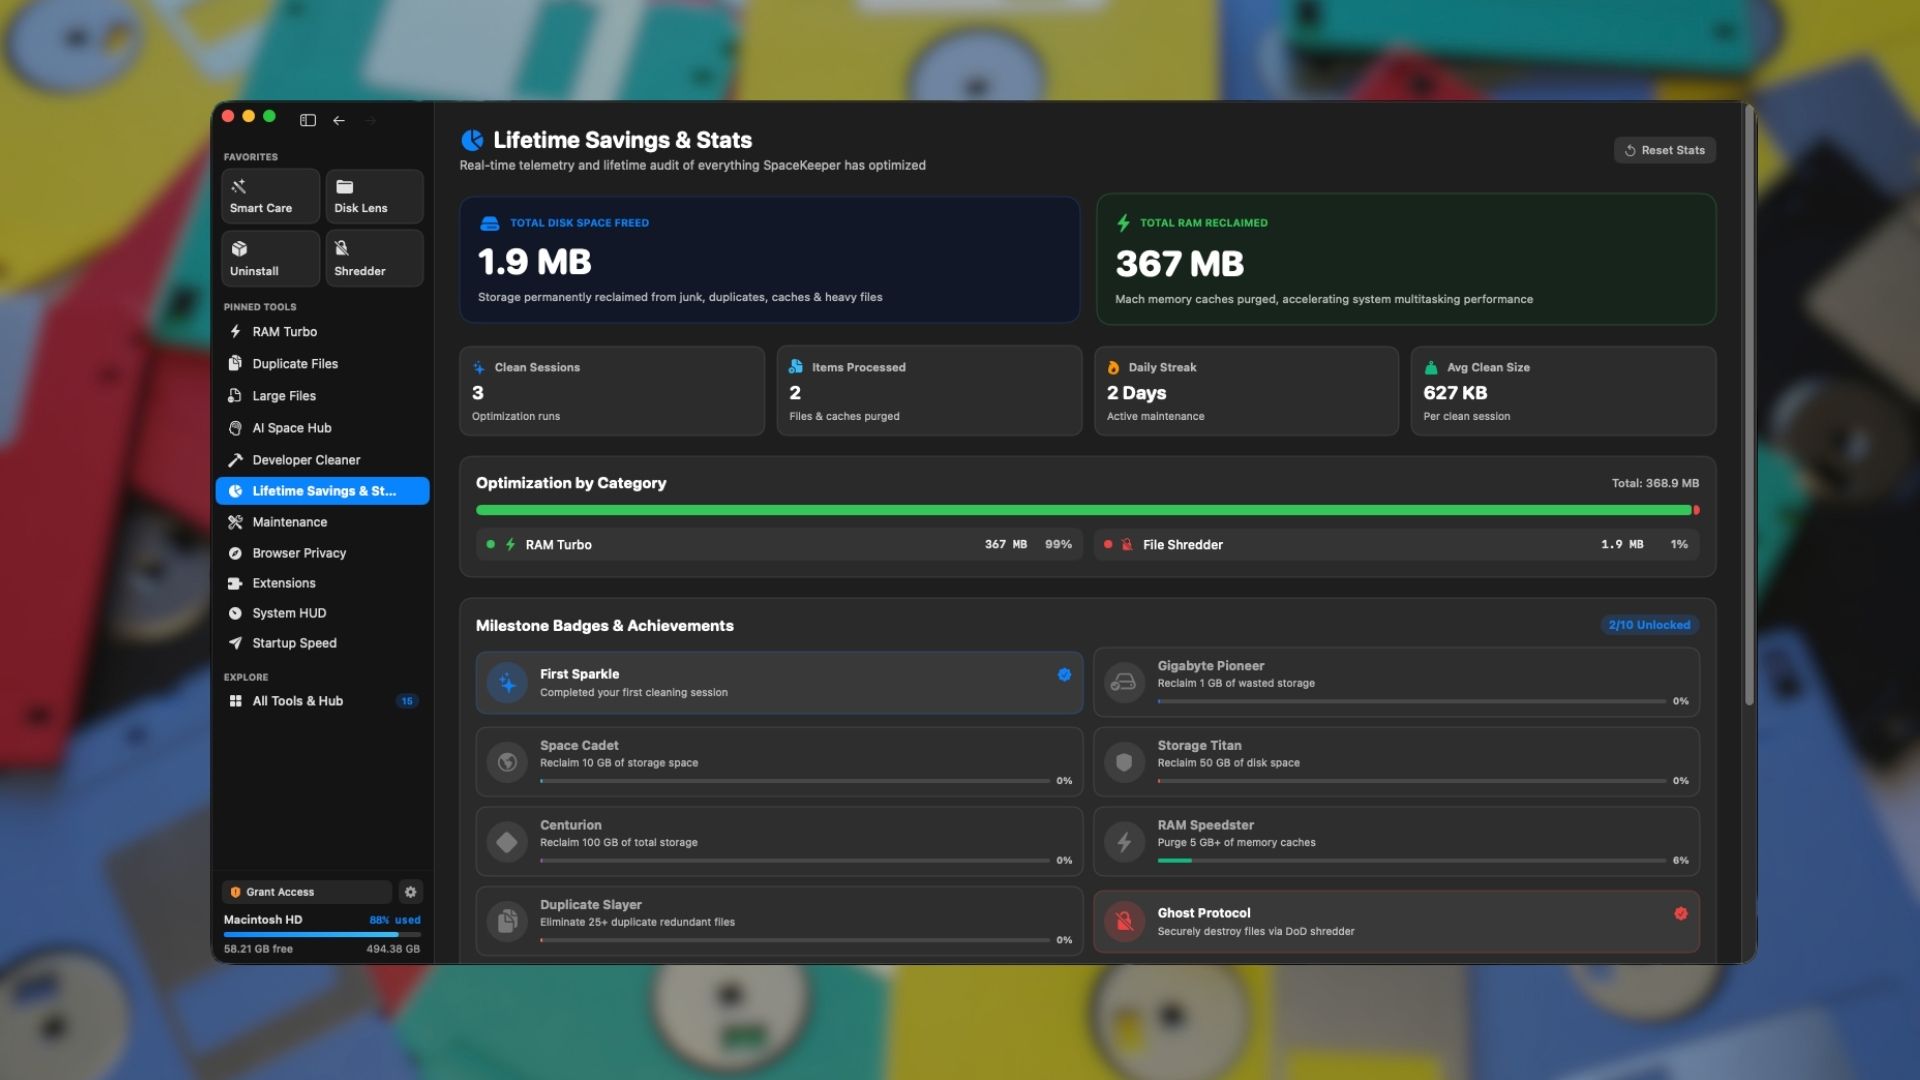The width and height of the screenshot is (1920, 1080).
Task: Open Uninstall favorite tile
Action: pos(270,258)
